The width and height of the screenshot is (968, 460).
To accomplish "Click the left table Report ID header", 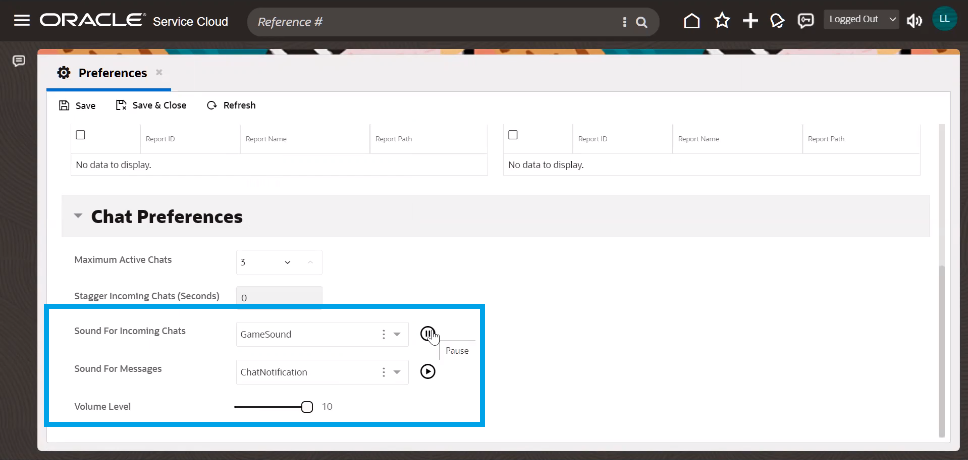I will (x=160, y=139).
